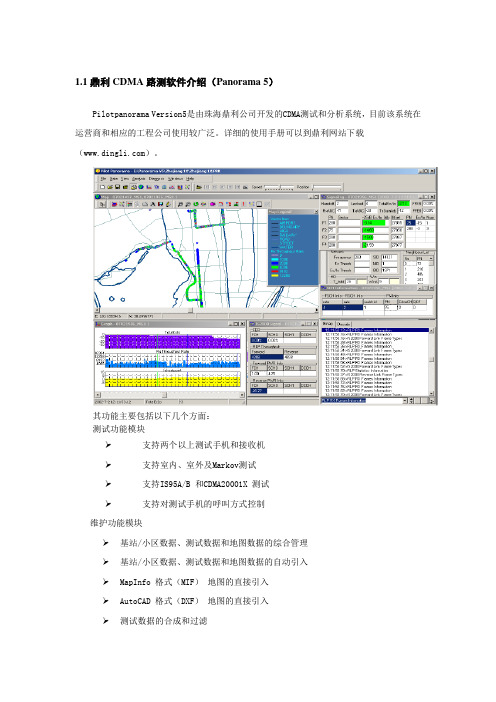Click bullet '测试数据的合成和过滤'
This screenshot has height=702, width=496.
coord(163,621)
